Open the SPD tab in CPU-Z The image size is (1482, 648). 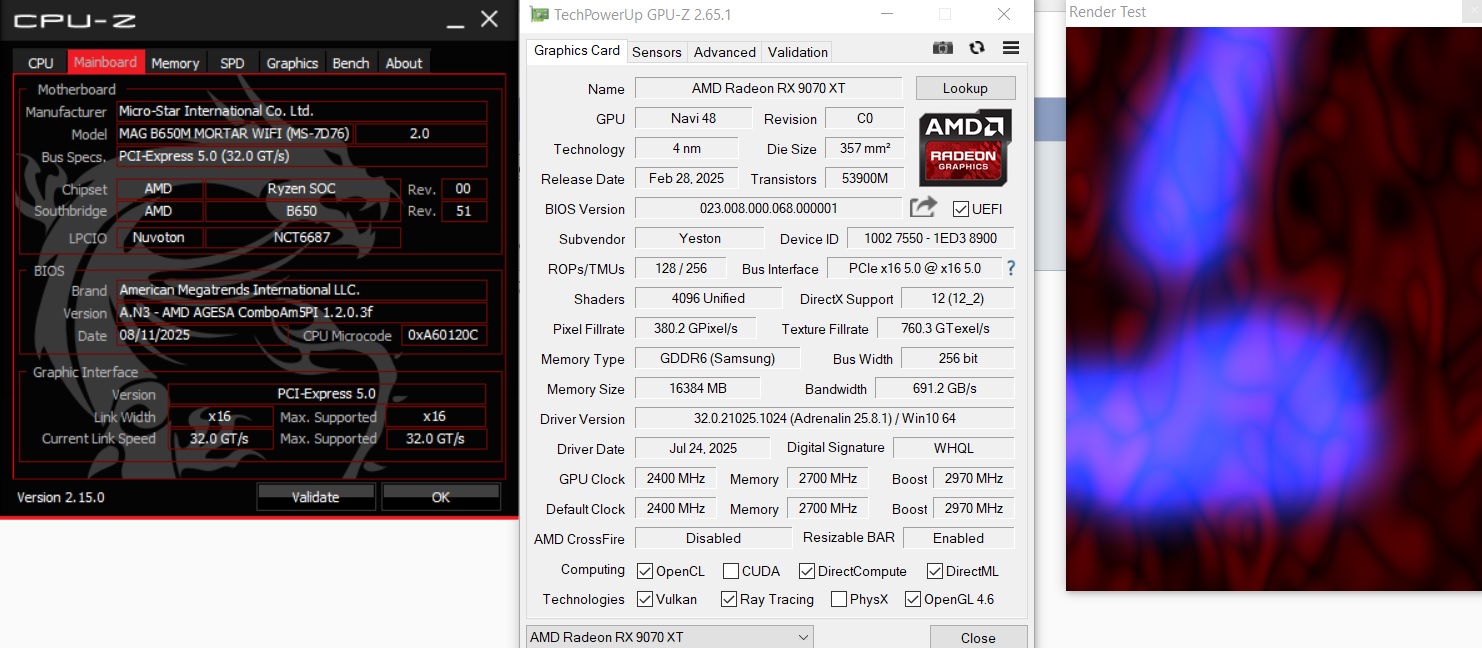click(232, 62)
